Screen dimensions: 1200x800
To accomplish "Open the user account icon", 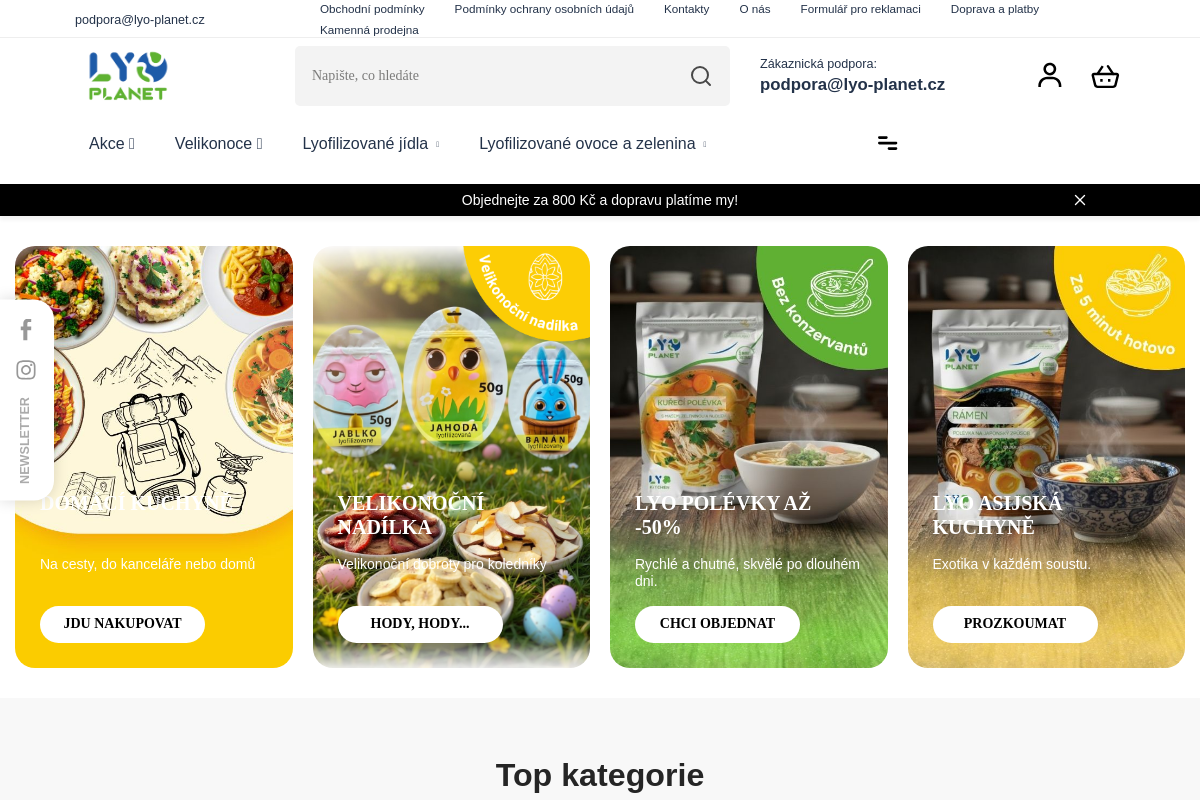I will [1050, 75].
